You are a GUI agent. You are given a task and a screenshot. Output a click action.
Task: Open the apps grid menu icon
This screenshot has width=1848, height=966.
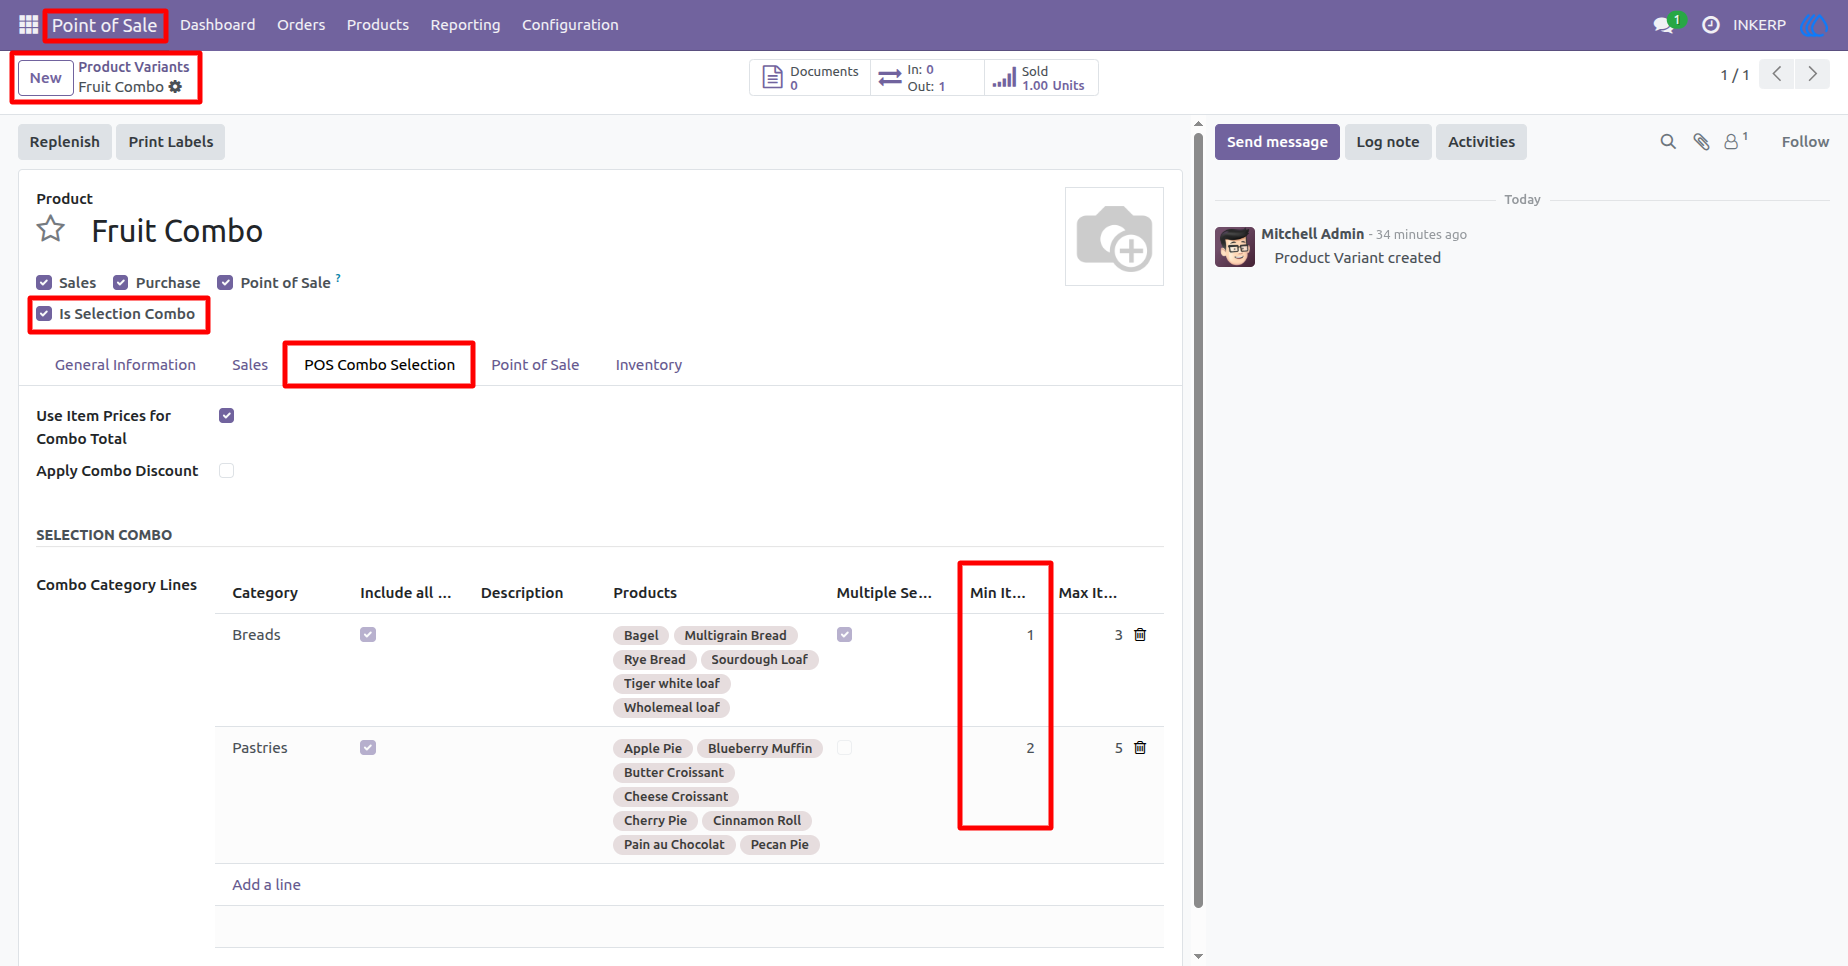click(x=28, y=24)
